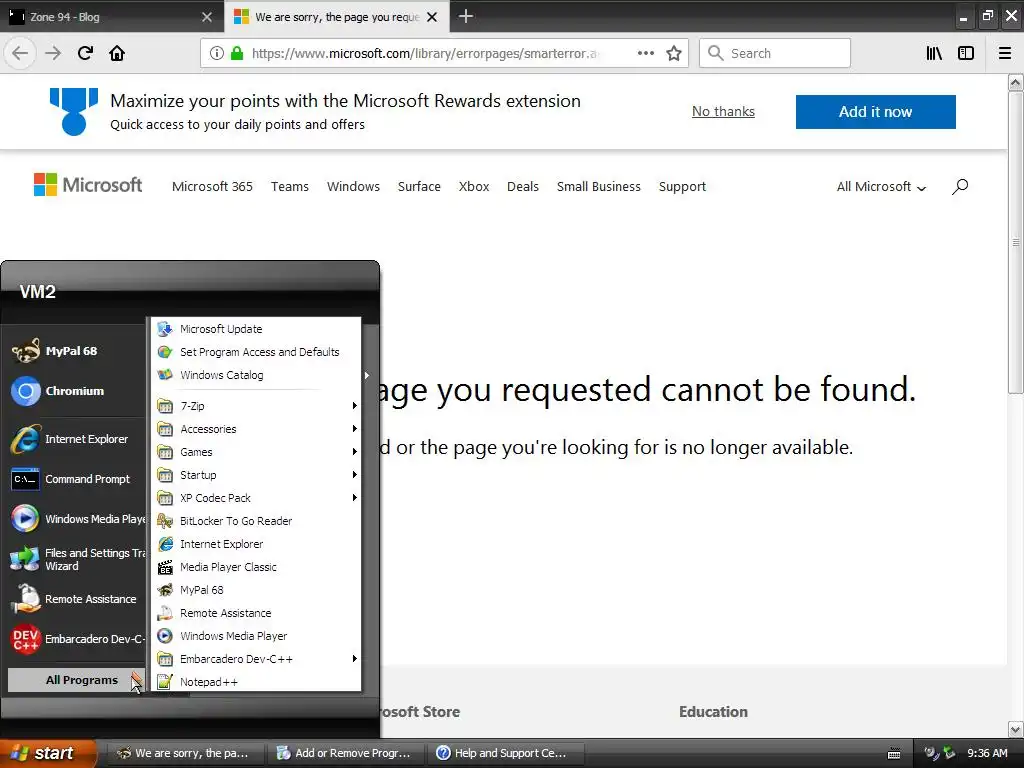Viewport: 1024px width, 768px height.
Task: Toggle the sidebar view icon
Action: [966, 53]
